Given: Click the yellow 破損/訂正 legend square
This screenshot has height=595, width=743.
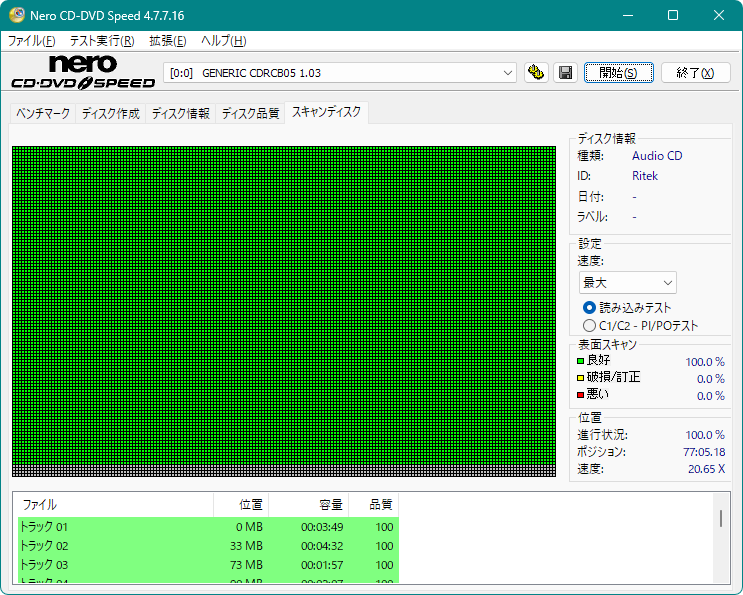Looking at the screenshot, I should (580, 378).
